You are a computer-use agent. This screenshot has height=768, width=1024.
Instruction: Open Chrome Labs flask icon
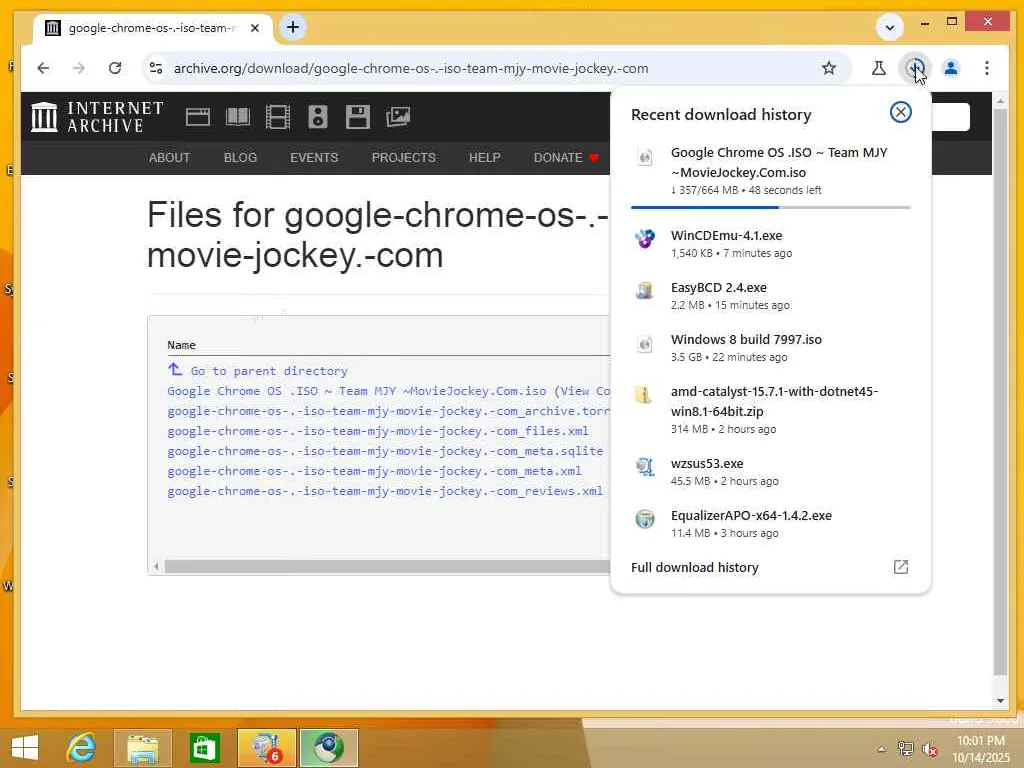[x=879, y=68]
